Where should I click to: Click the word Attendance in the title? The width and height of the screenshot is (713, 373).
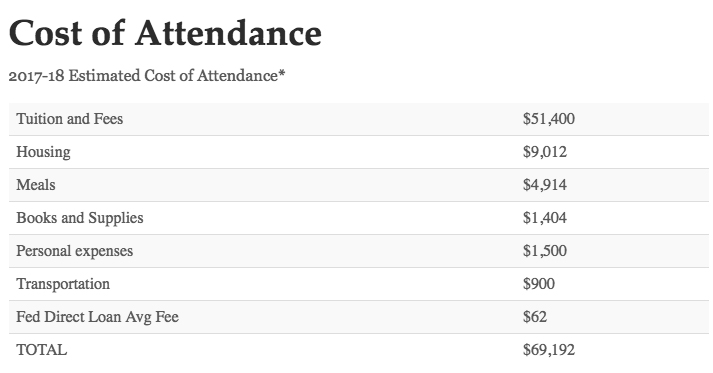228,33
